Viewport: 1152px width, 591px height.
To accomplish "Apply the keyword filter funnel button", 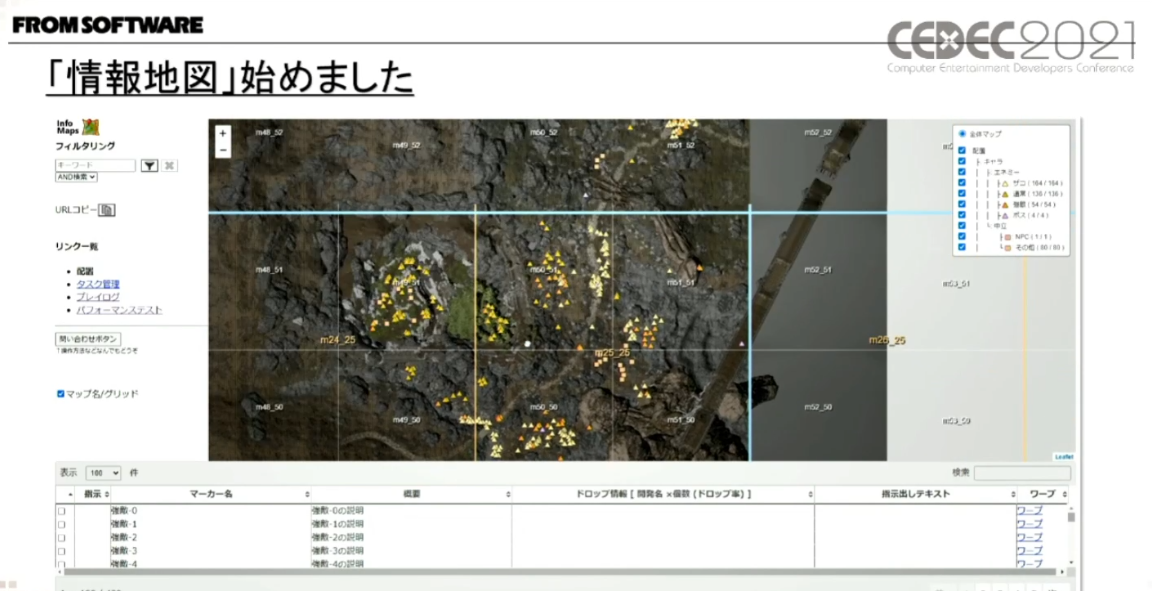I will [149, 166].
